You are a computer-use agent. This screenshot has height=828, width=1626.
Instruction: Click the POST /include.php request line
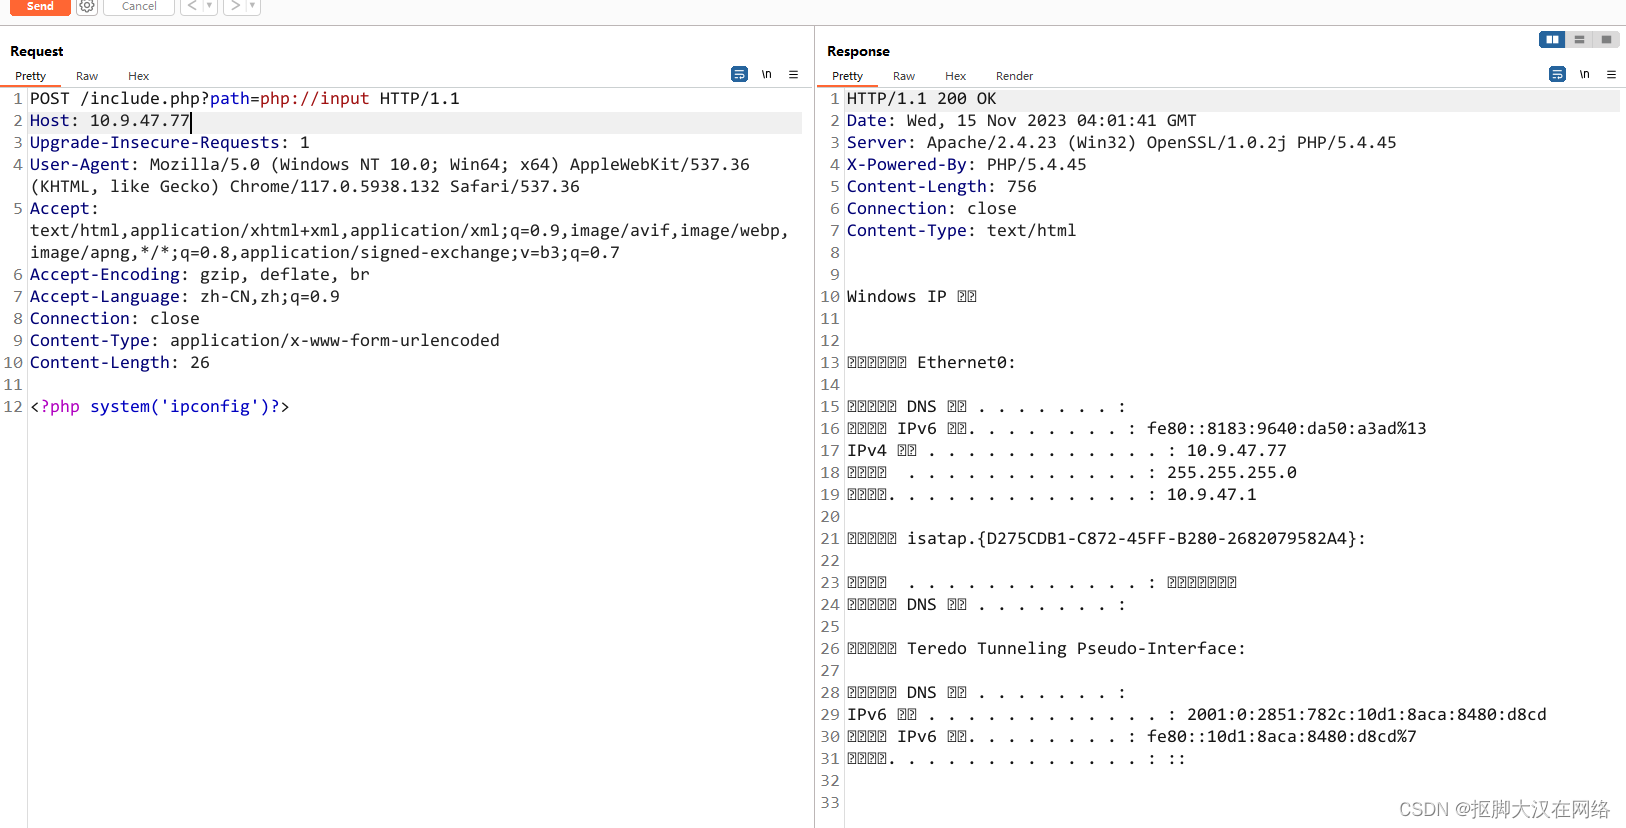245,98
